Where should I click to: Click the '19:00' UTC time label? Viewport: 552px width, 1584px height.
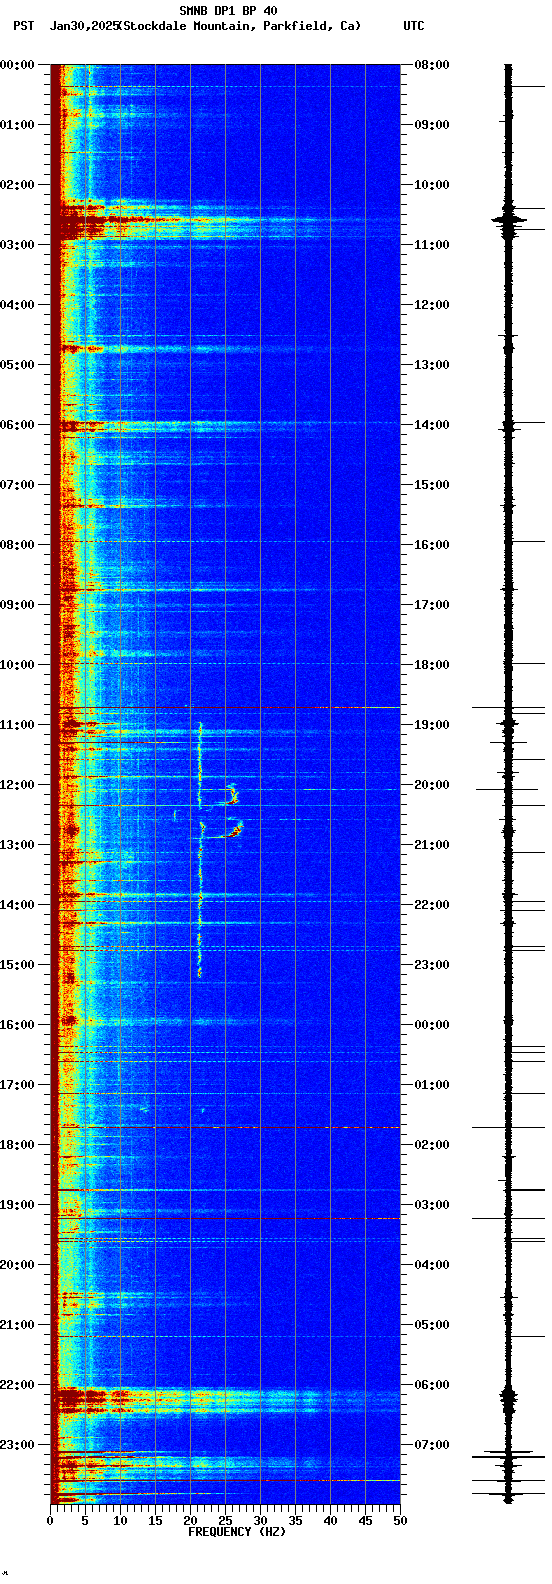pos(432,725)
